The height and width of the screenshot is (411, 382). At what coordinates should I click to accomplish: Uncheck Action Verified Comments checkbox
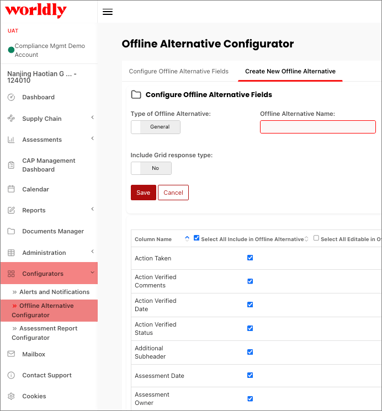pos(250,281)
